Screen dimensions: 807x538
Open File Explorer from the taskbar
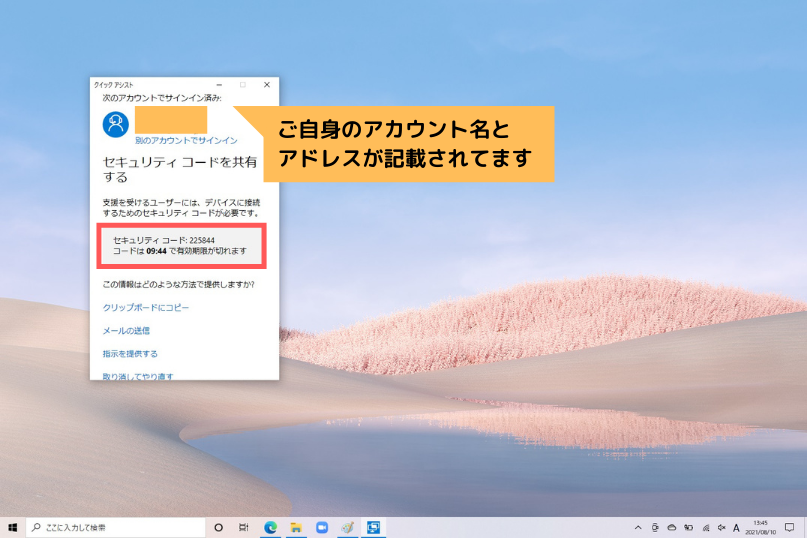tap(296, 527)
